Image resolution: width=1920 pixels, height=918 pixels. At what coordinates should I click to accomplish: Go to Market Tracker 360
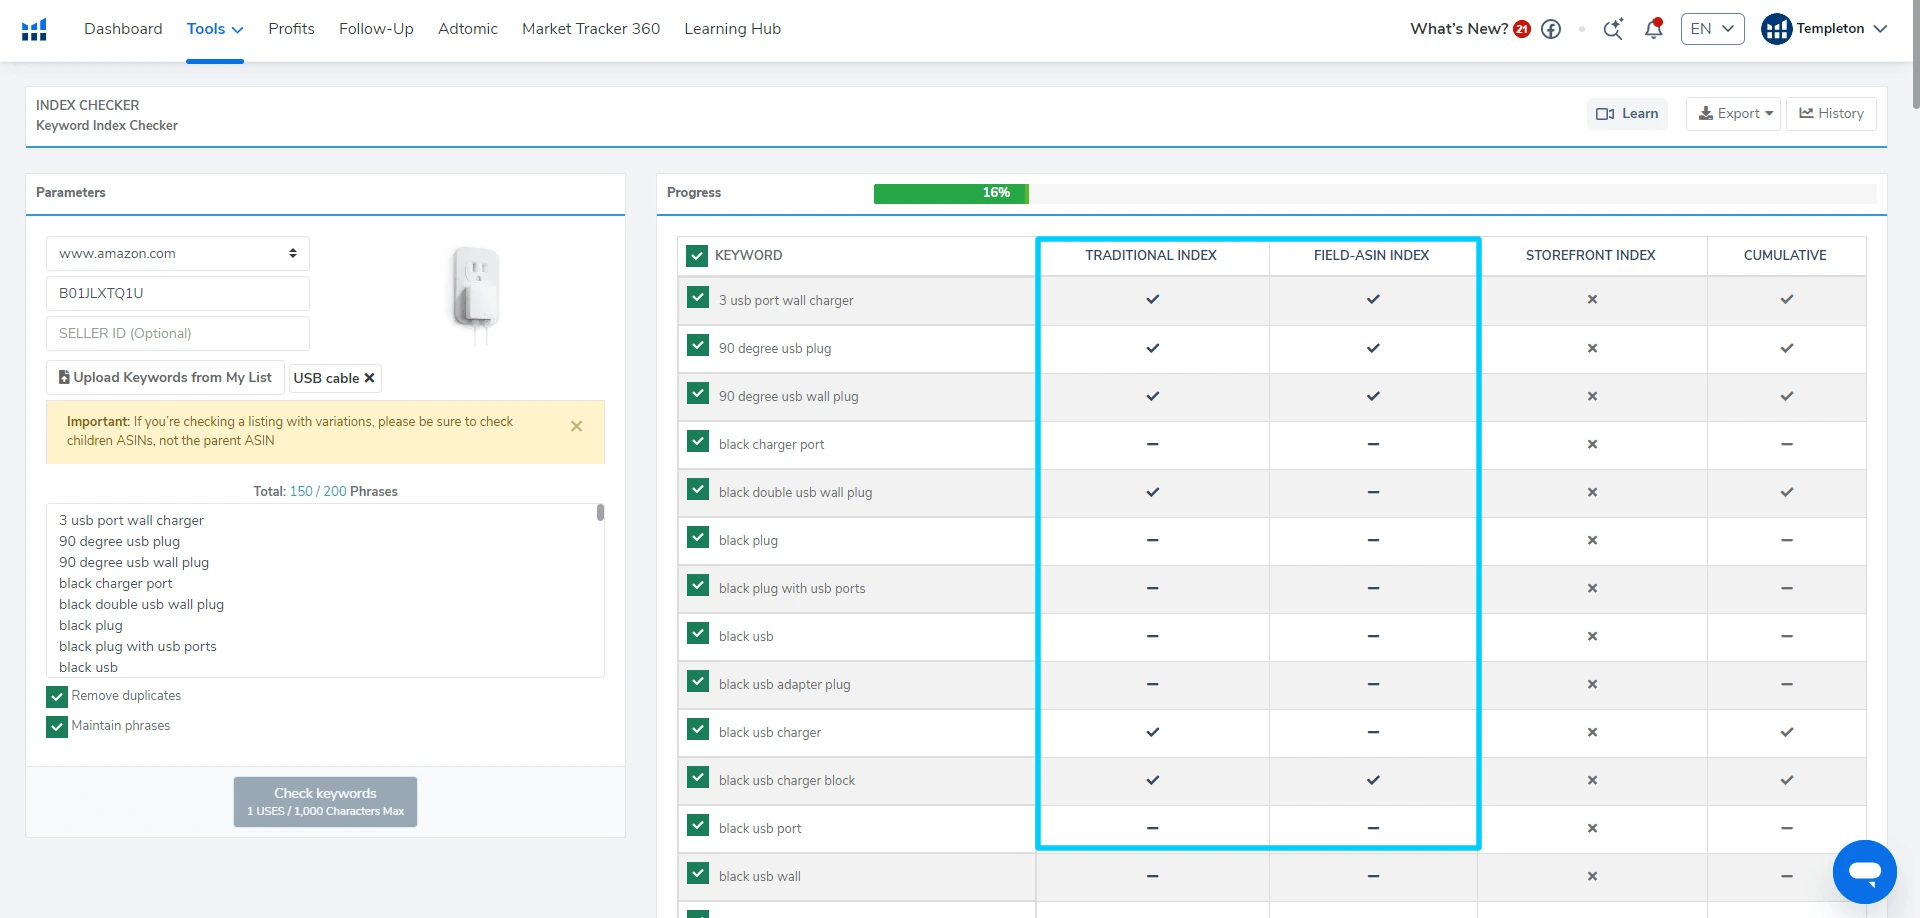pos(591,29)
